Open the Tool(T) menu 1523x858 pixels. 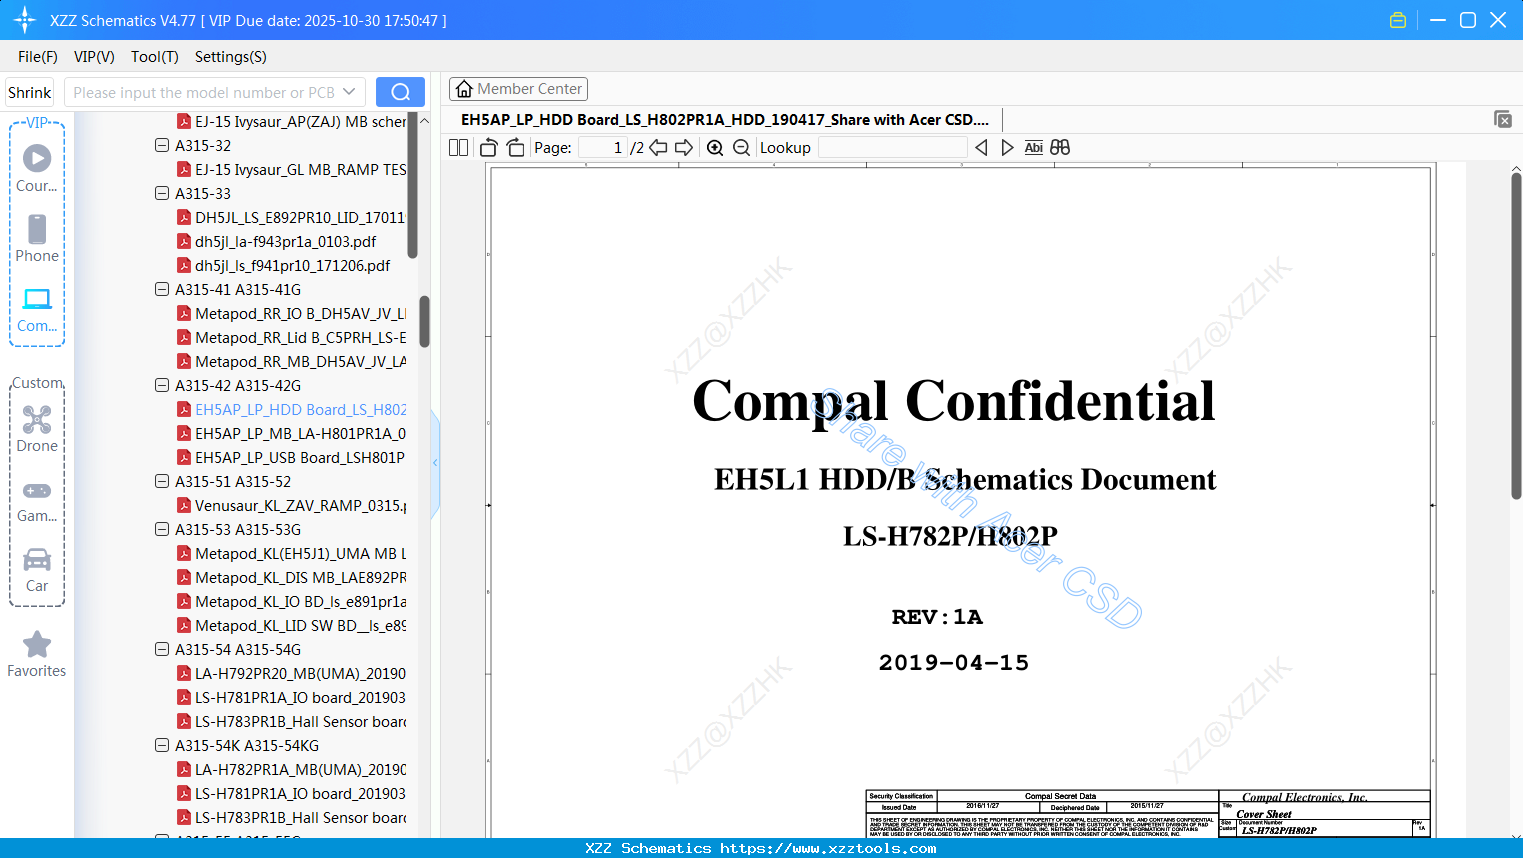(155, 57)
